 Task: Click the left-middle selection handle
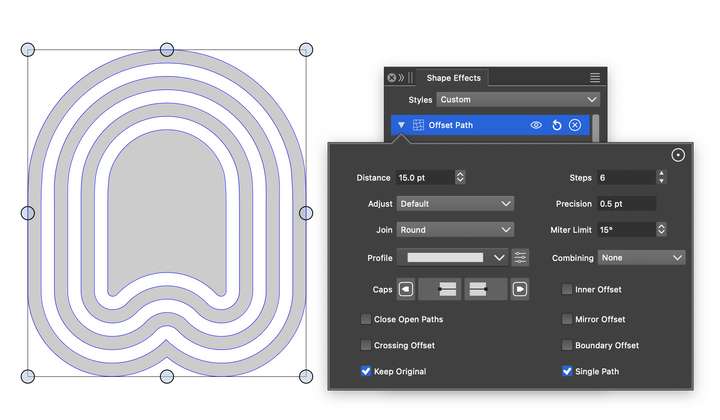pos(28,213)
